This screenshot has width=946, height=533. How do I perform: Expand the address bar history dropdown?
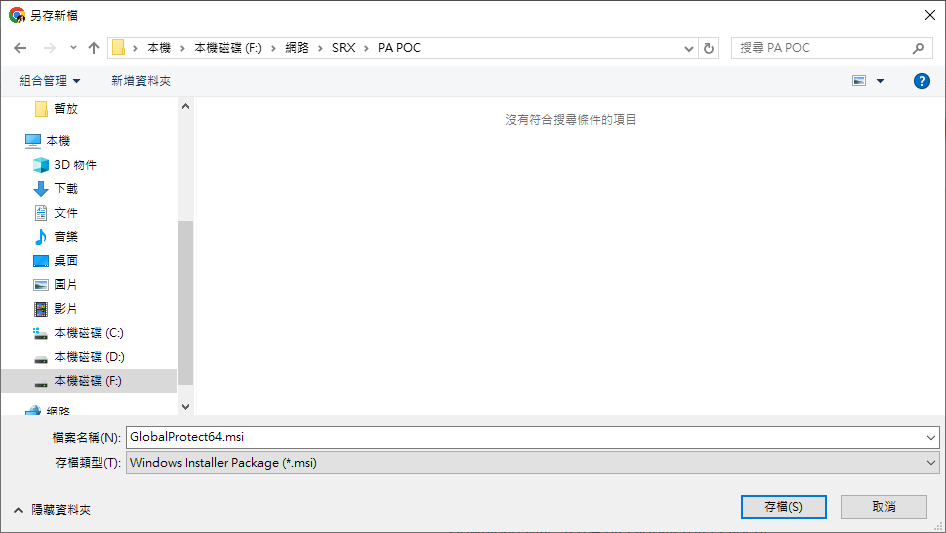tap(689, 48)
